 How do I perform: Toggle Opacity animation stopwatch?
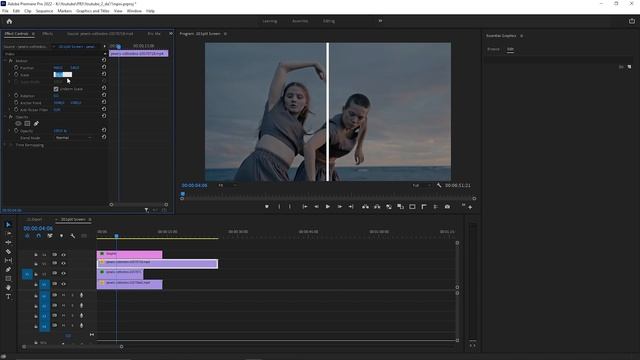click(x=16, y=131)
